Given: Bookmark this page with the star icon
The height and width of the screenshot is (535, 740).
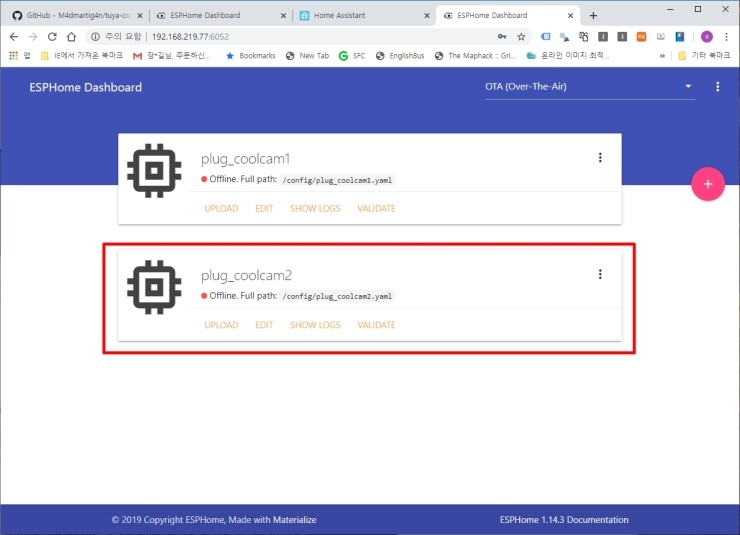Looking at the screenshot, I should click(x=521, y=36).
